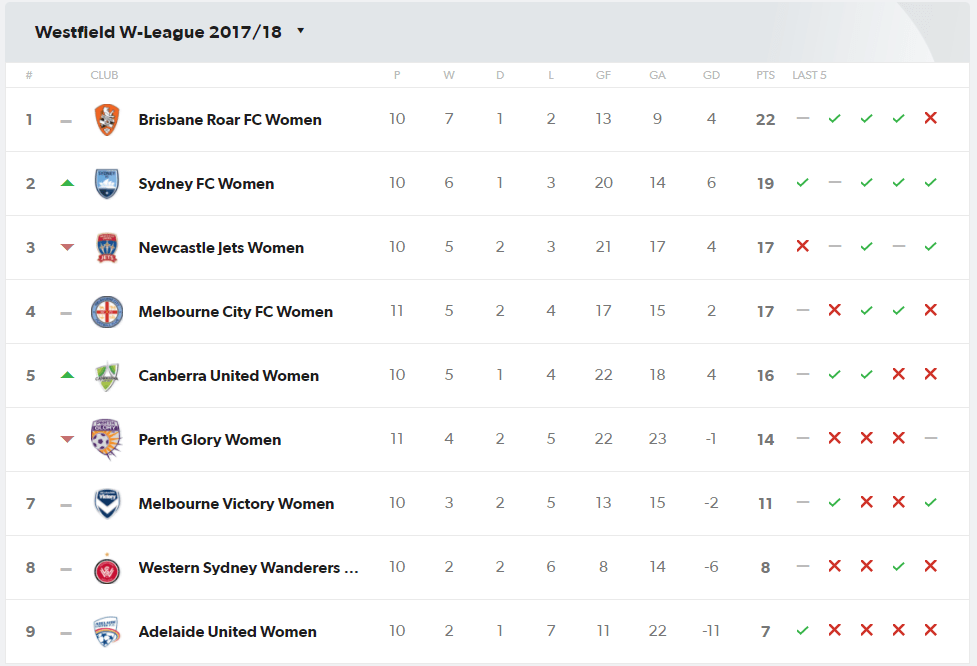The width and height of the screenshot is (977, 666).
Task: Open the Brisbane Roar FC Women team link
Action: point(230,120)
